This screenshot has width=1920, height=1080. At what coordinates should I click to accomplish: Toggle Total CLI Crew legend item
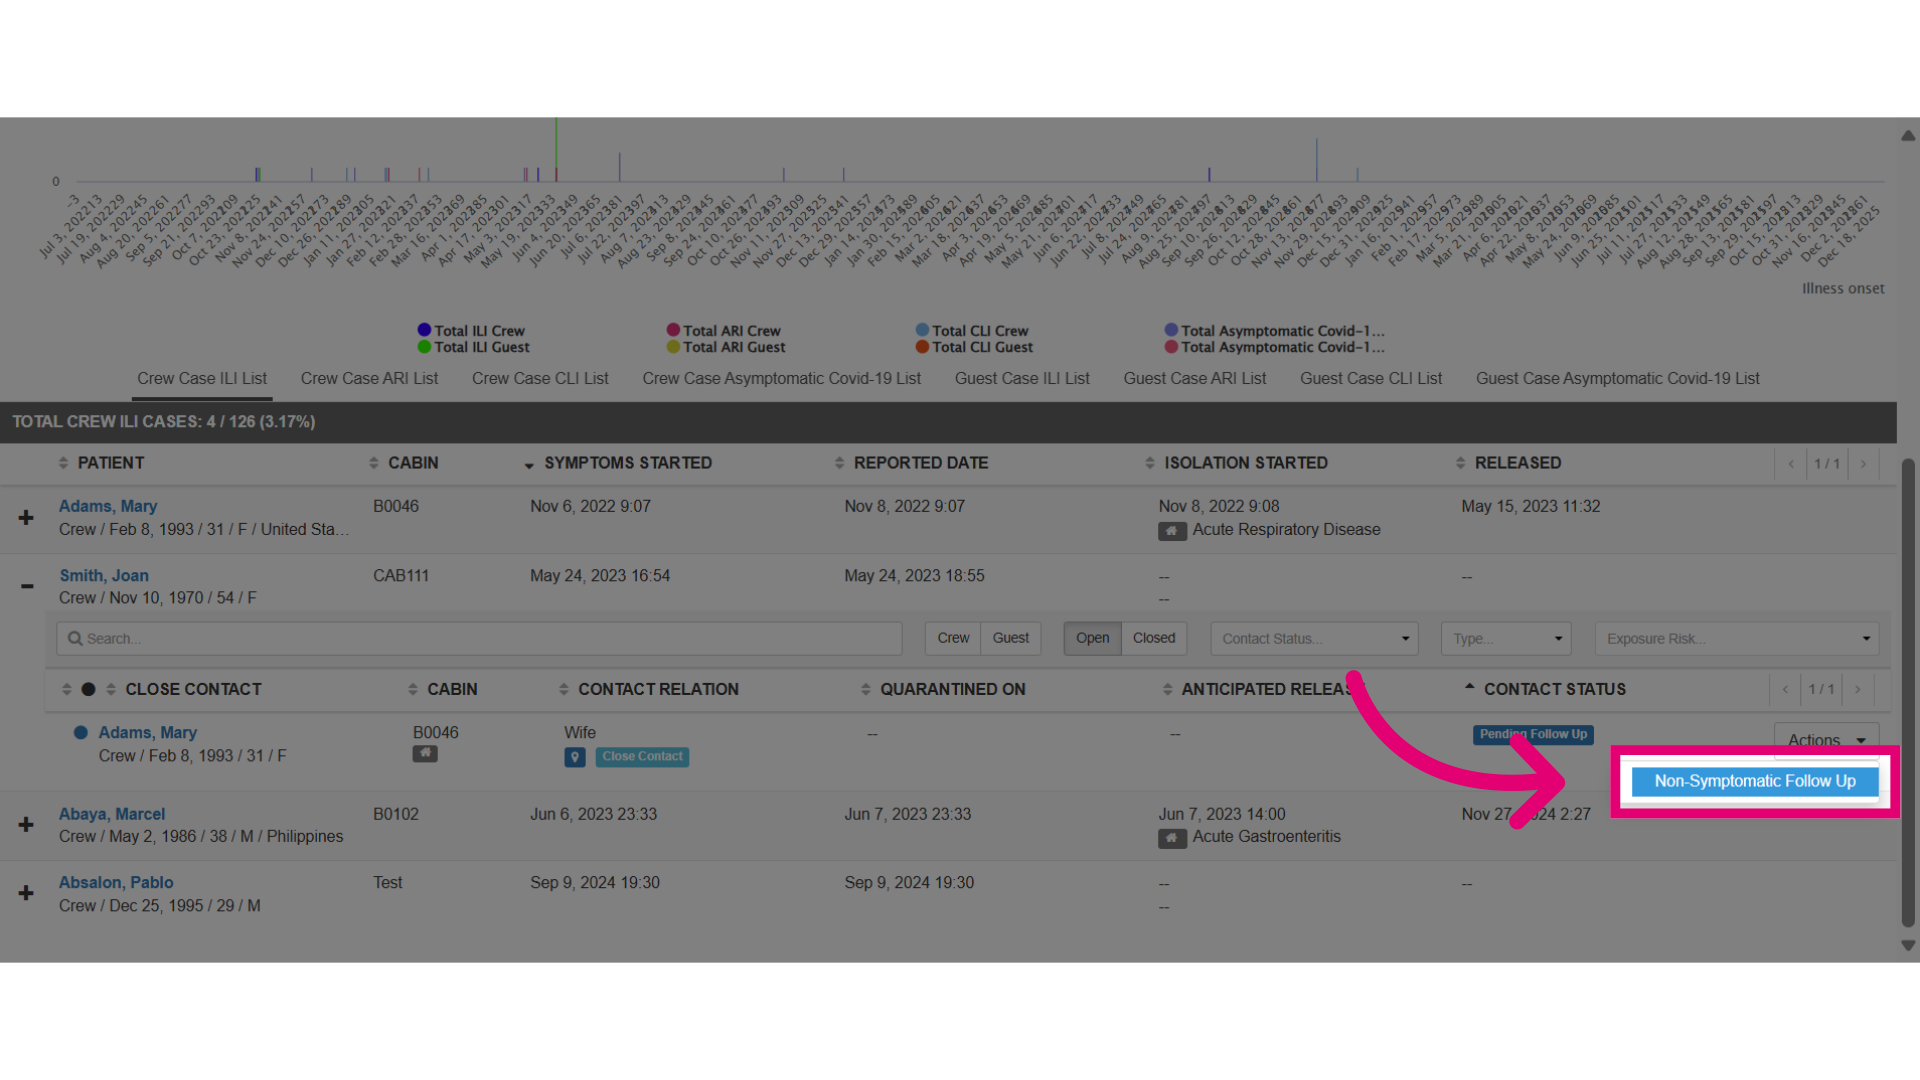tap(972, 331)
